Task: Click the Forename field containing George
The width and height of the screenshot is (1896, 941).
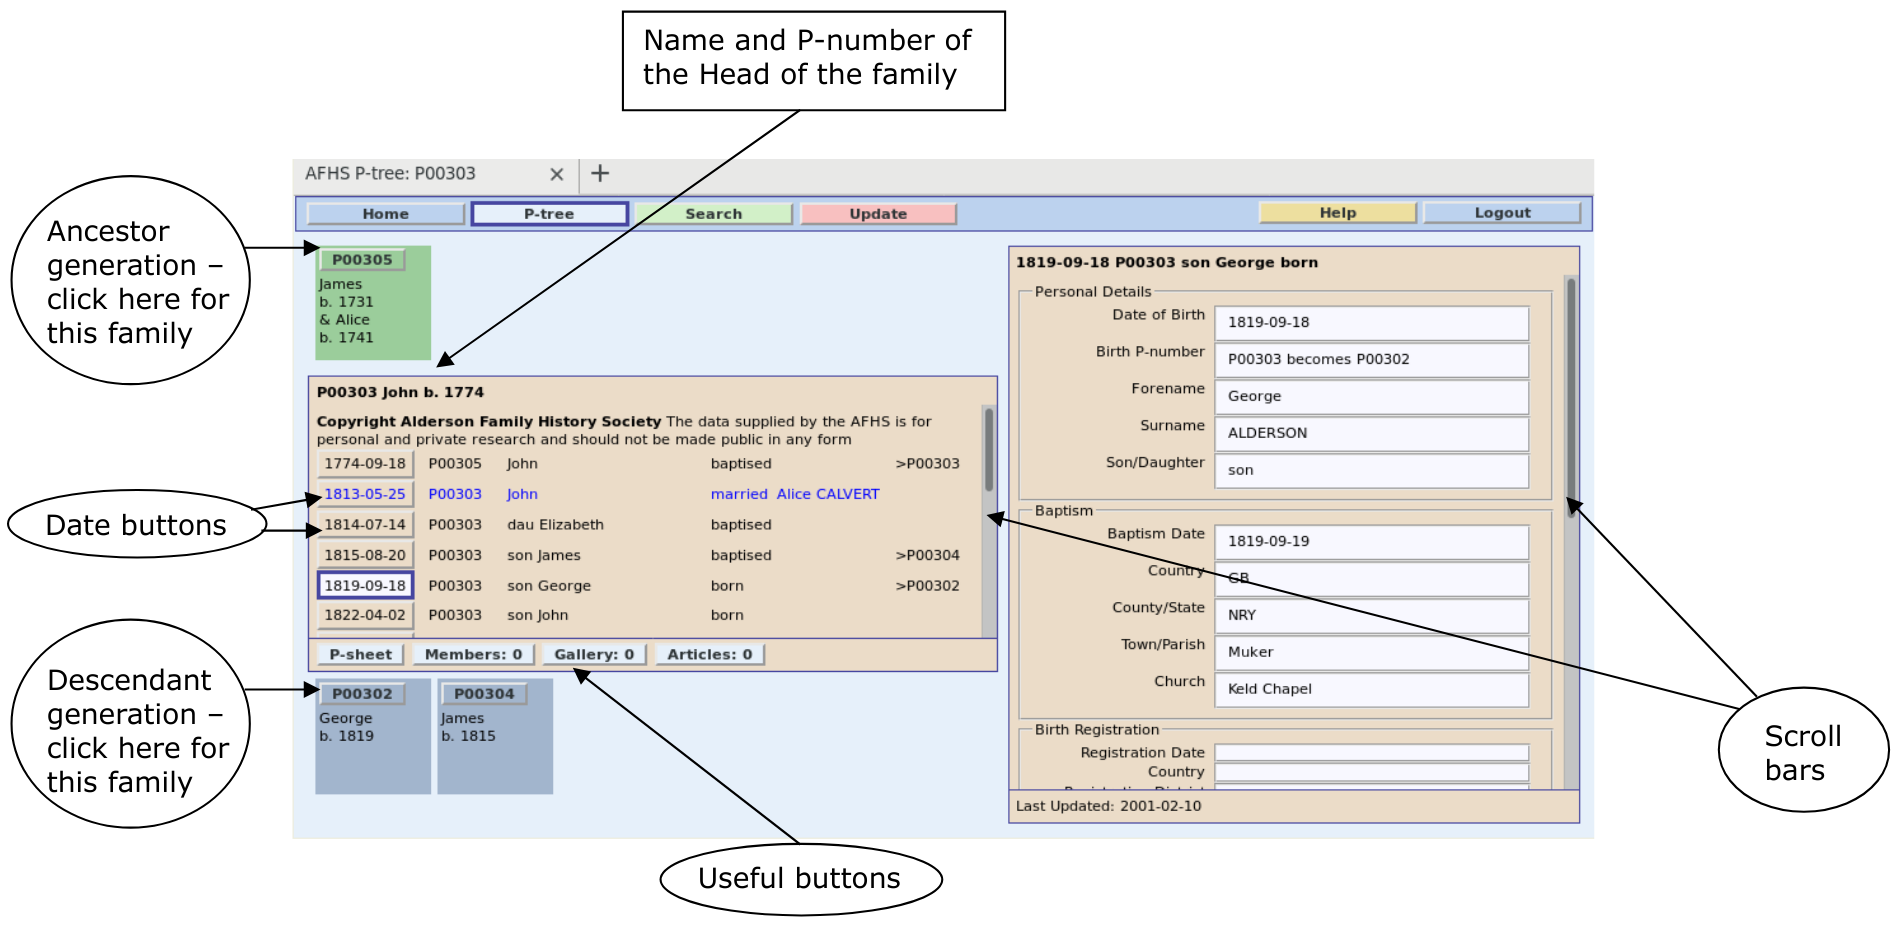Action: tap(1370, 396)
